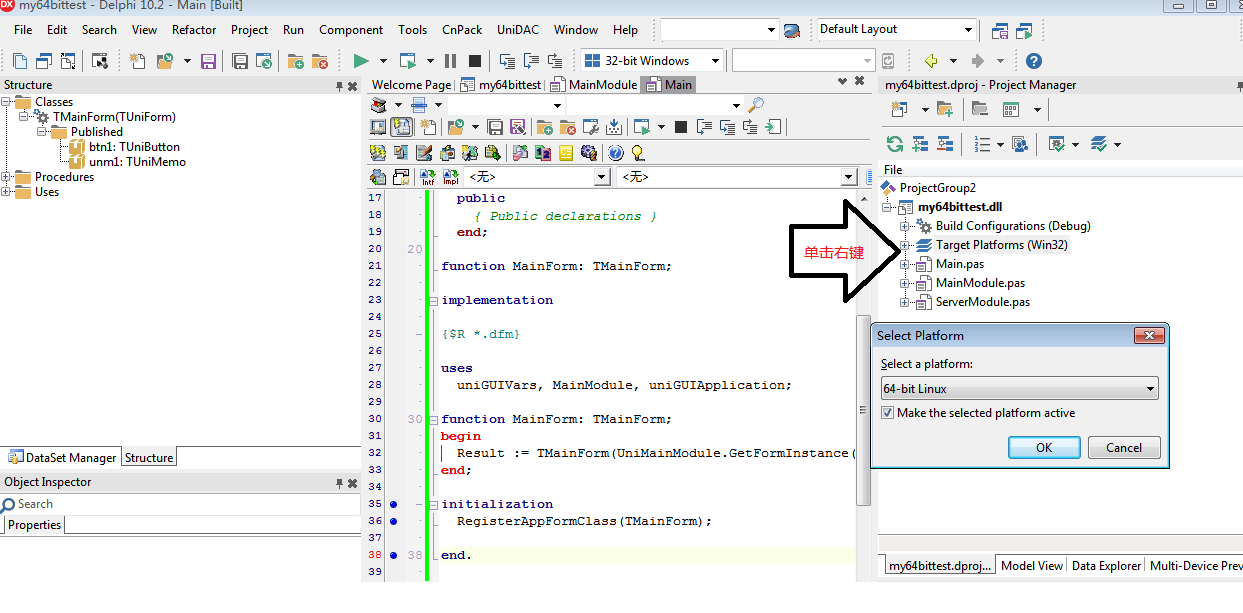Click the Pause program icon in main toolbar
Viewport: 1243px width, 613px height.
[450, 61]
